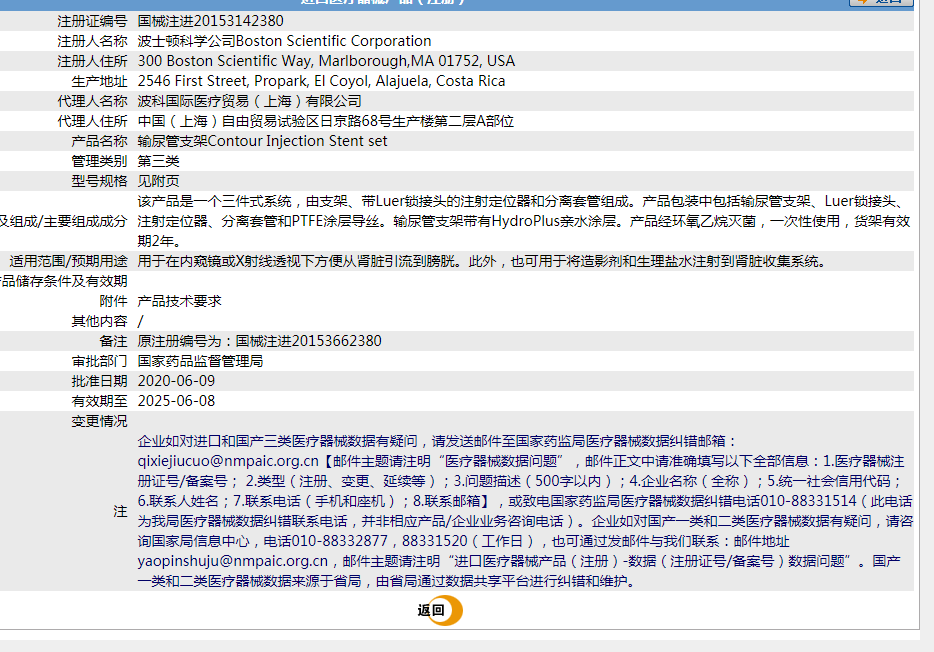The width and height of the screenshot is (934, 652).
Task: Select address 300 Boston Scientific Way, Marlborough
Action: coord(326,61)
